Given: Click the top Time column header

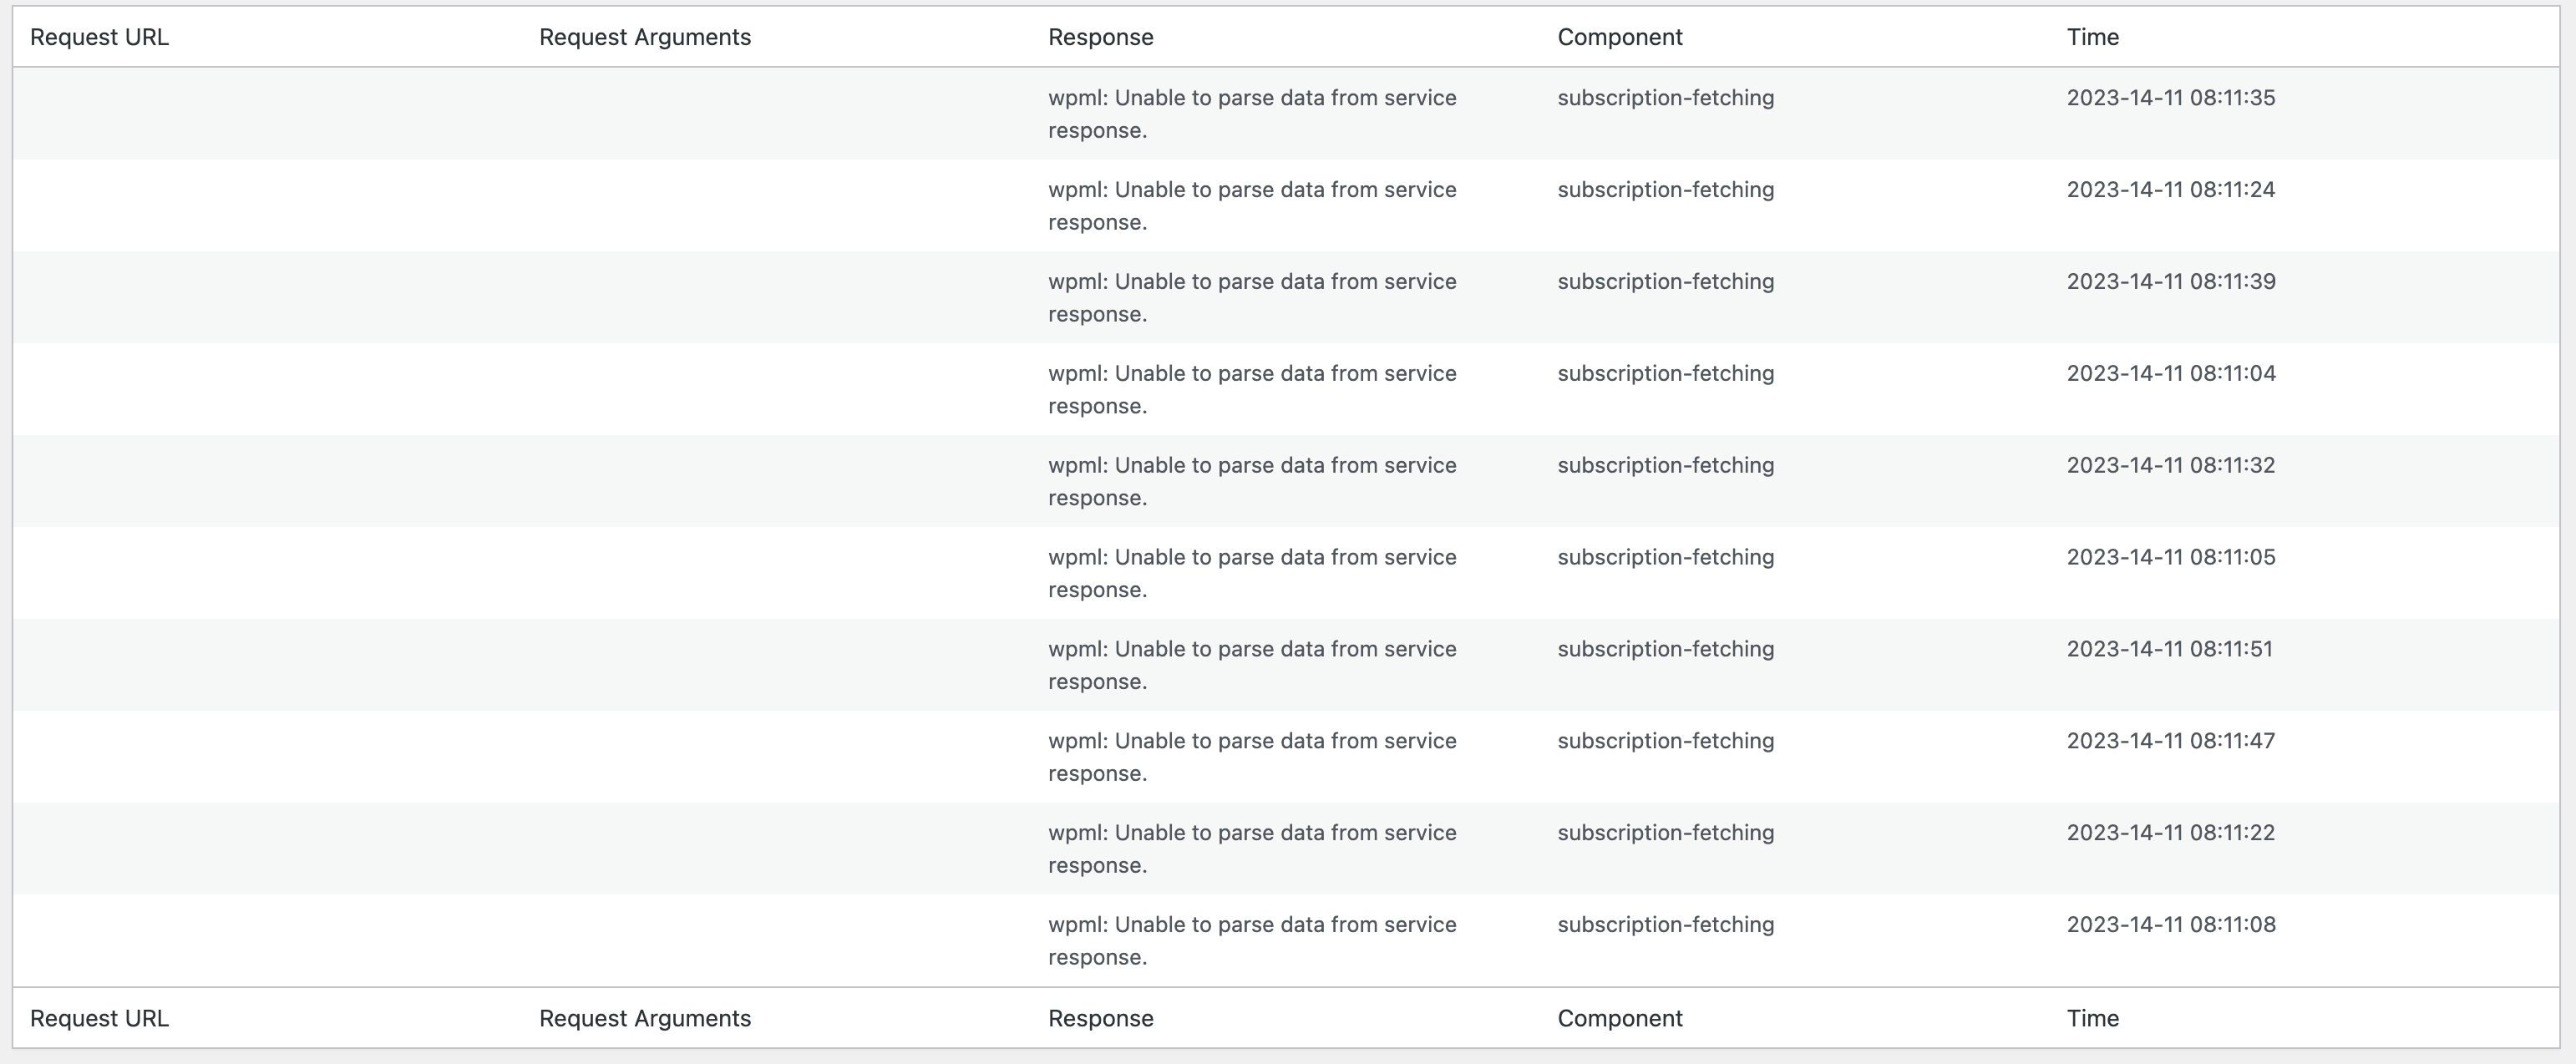Looking at the screenshot, I should coord(2093,37).
